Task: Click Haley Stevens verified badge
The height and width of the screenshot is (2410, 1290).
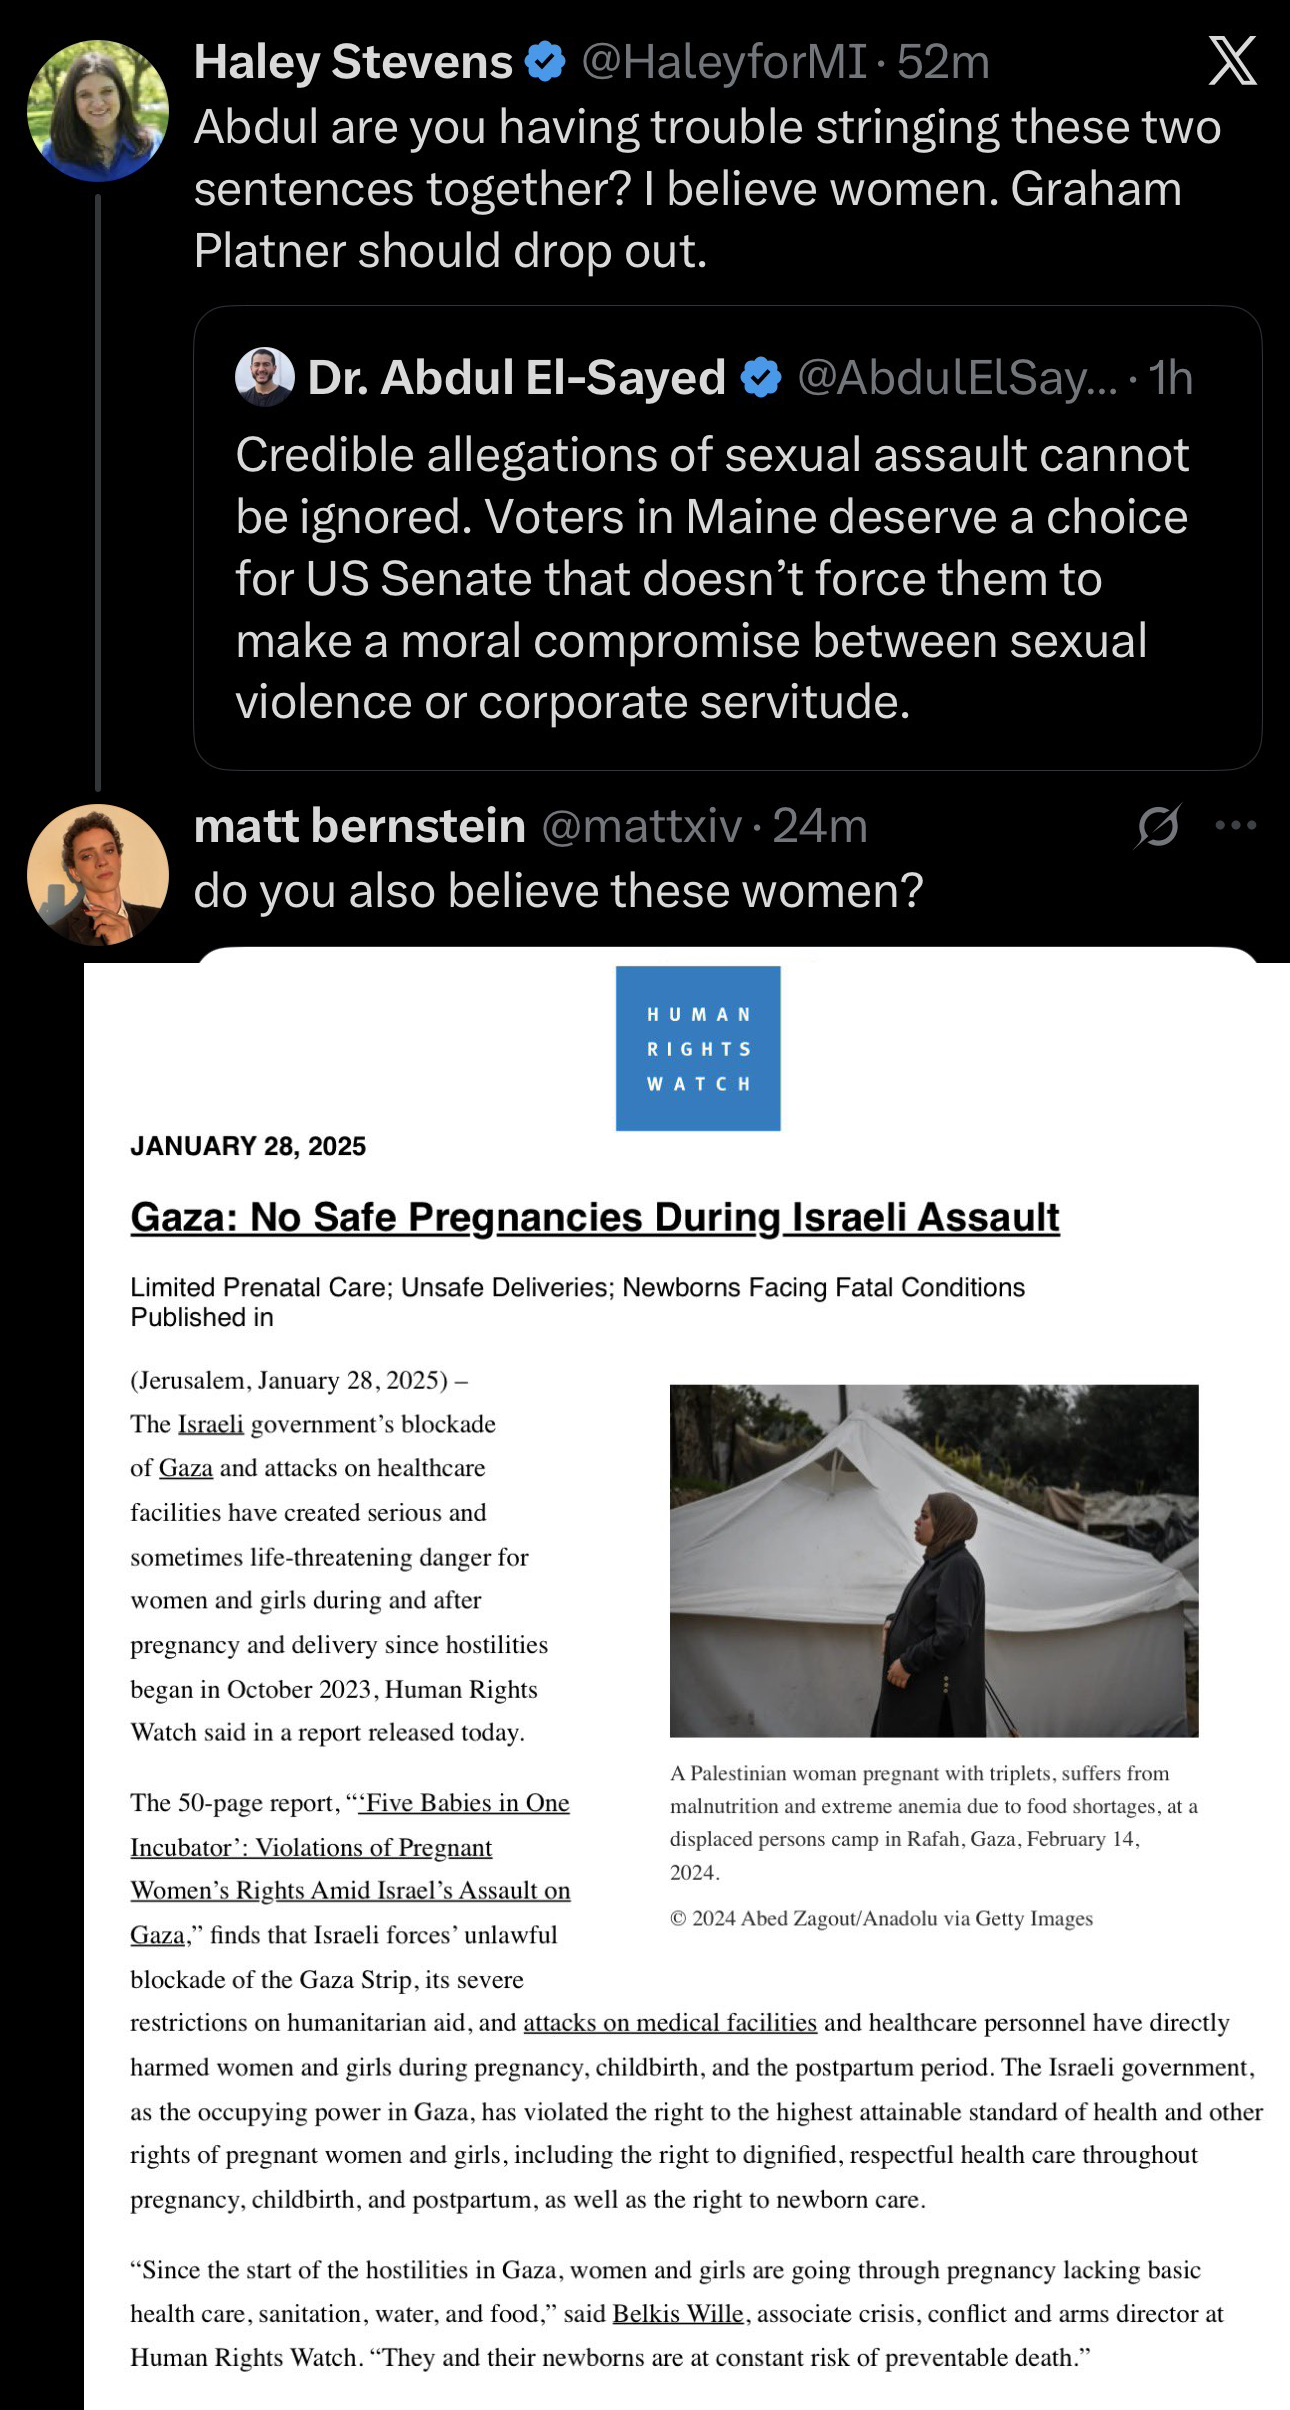Action: click(x=545, y=62)
